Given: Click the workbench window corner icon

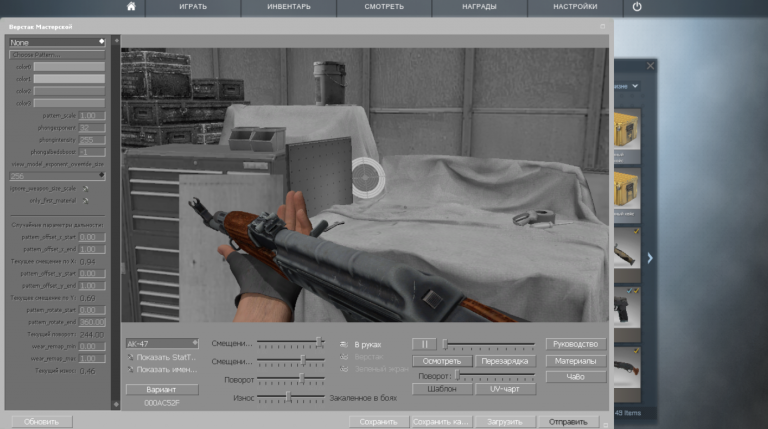Looking at the screenshot, I should 602,26.
